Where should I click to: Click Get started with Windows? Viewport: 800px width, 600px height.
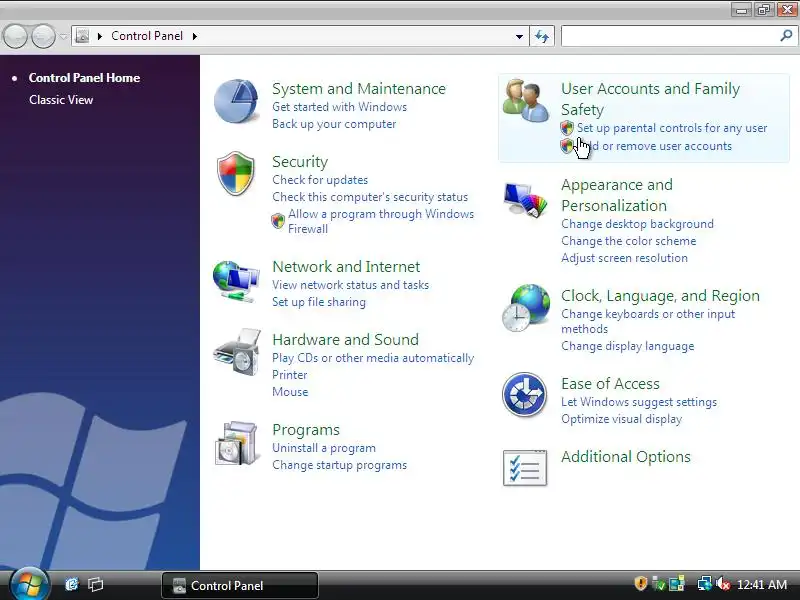[x=339, y=107]
